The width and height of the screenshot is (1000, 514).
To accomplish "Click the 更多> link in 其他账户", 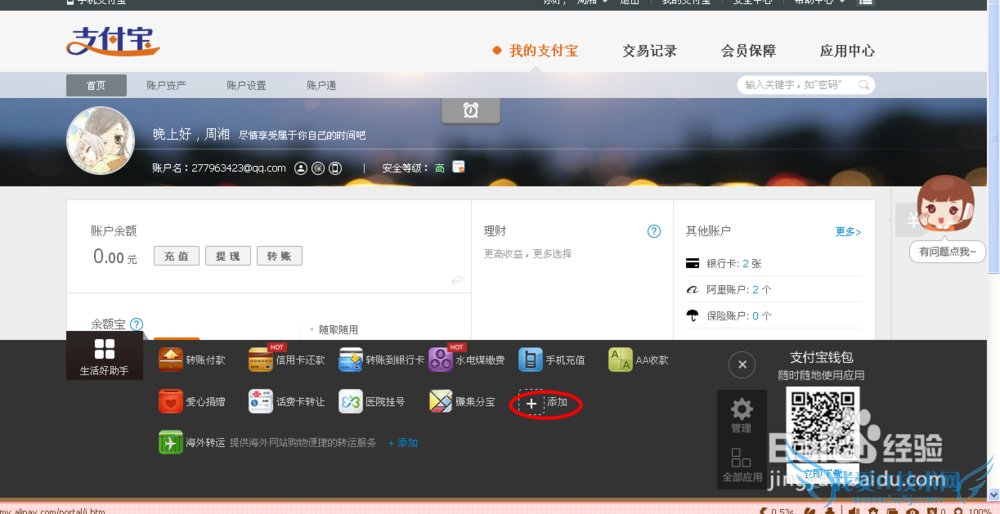I will 848,232.
